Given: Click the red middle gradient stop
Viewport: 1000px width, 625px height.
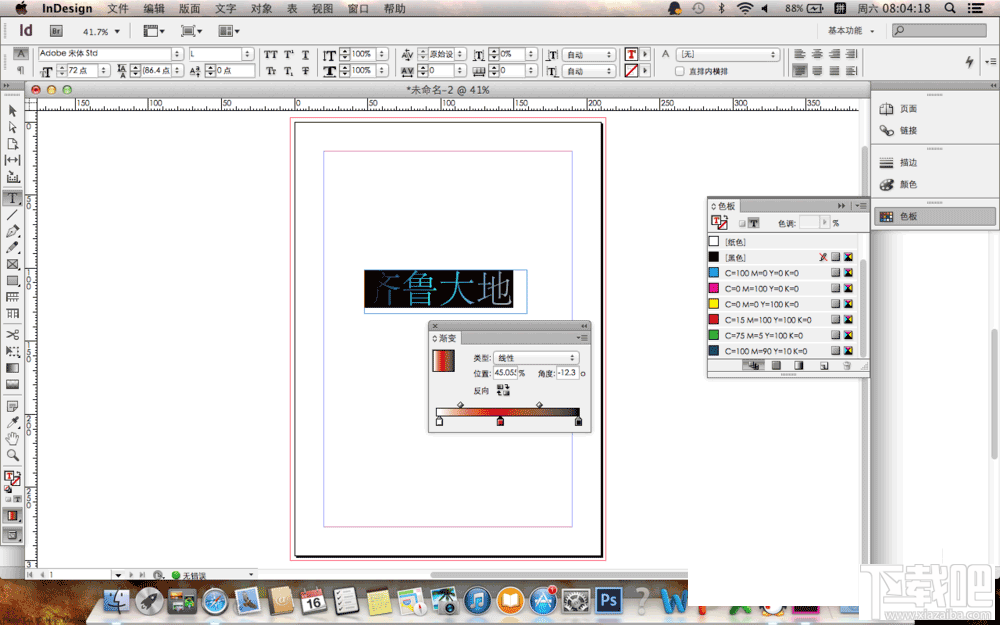Looking at the screenshot, I should tap(501, 421).
